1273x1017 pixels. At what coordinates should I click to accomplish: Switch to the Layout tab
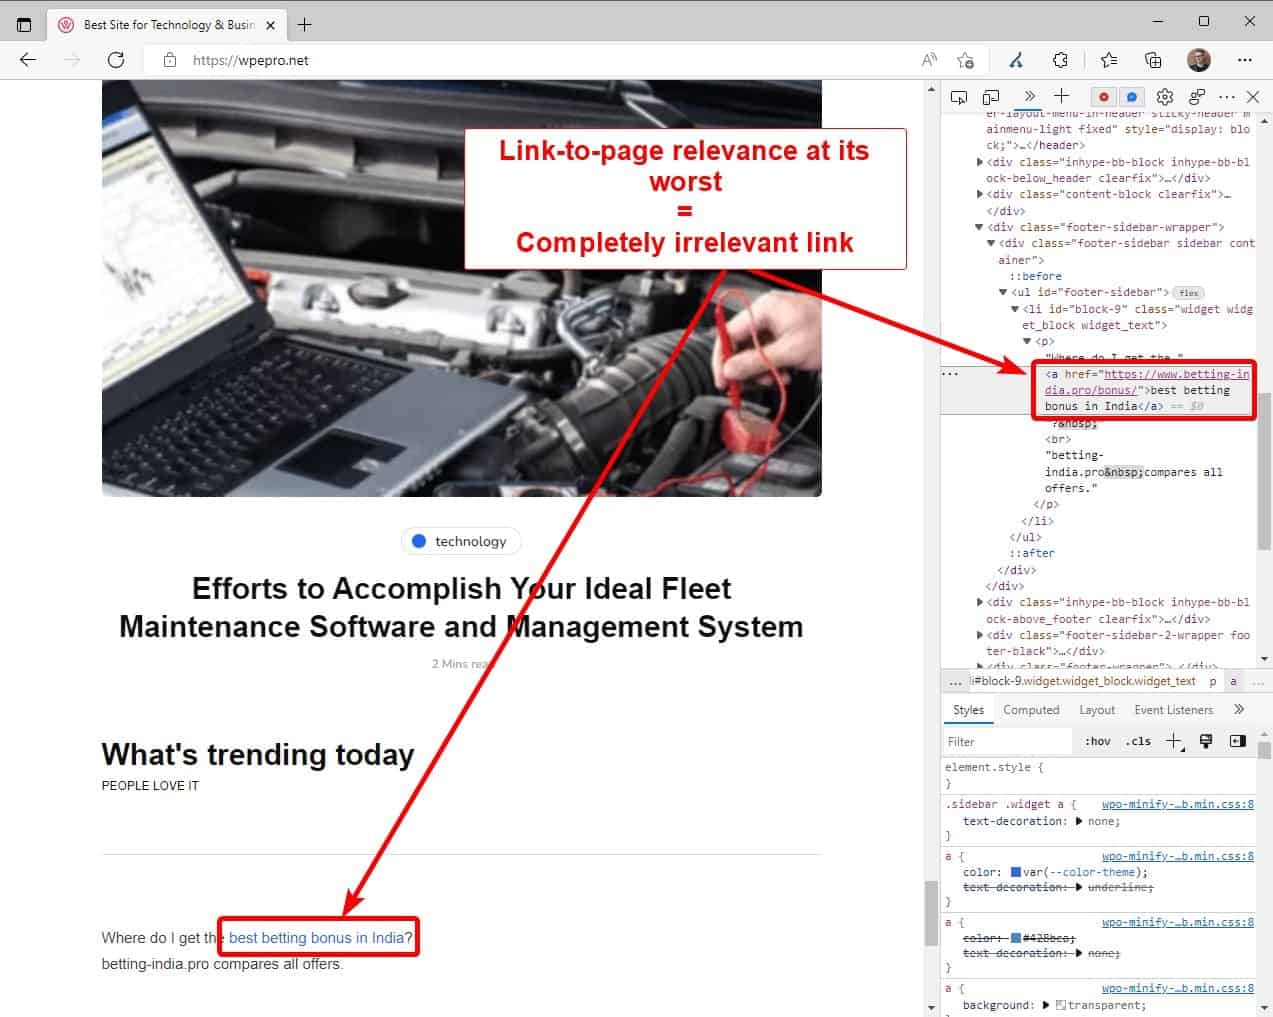tap(1097, 709)
